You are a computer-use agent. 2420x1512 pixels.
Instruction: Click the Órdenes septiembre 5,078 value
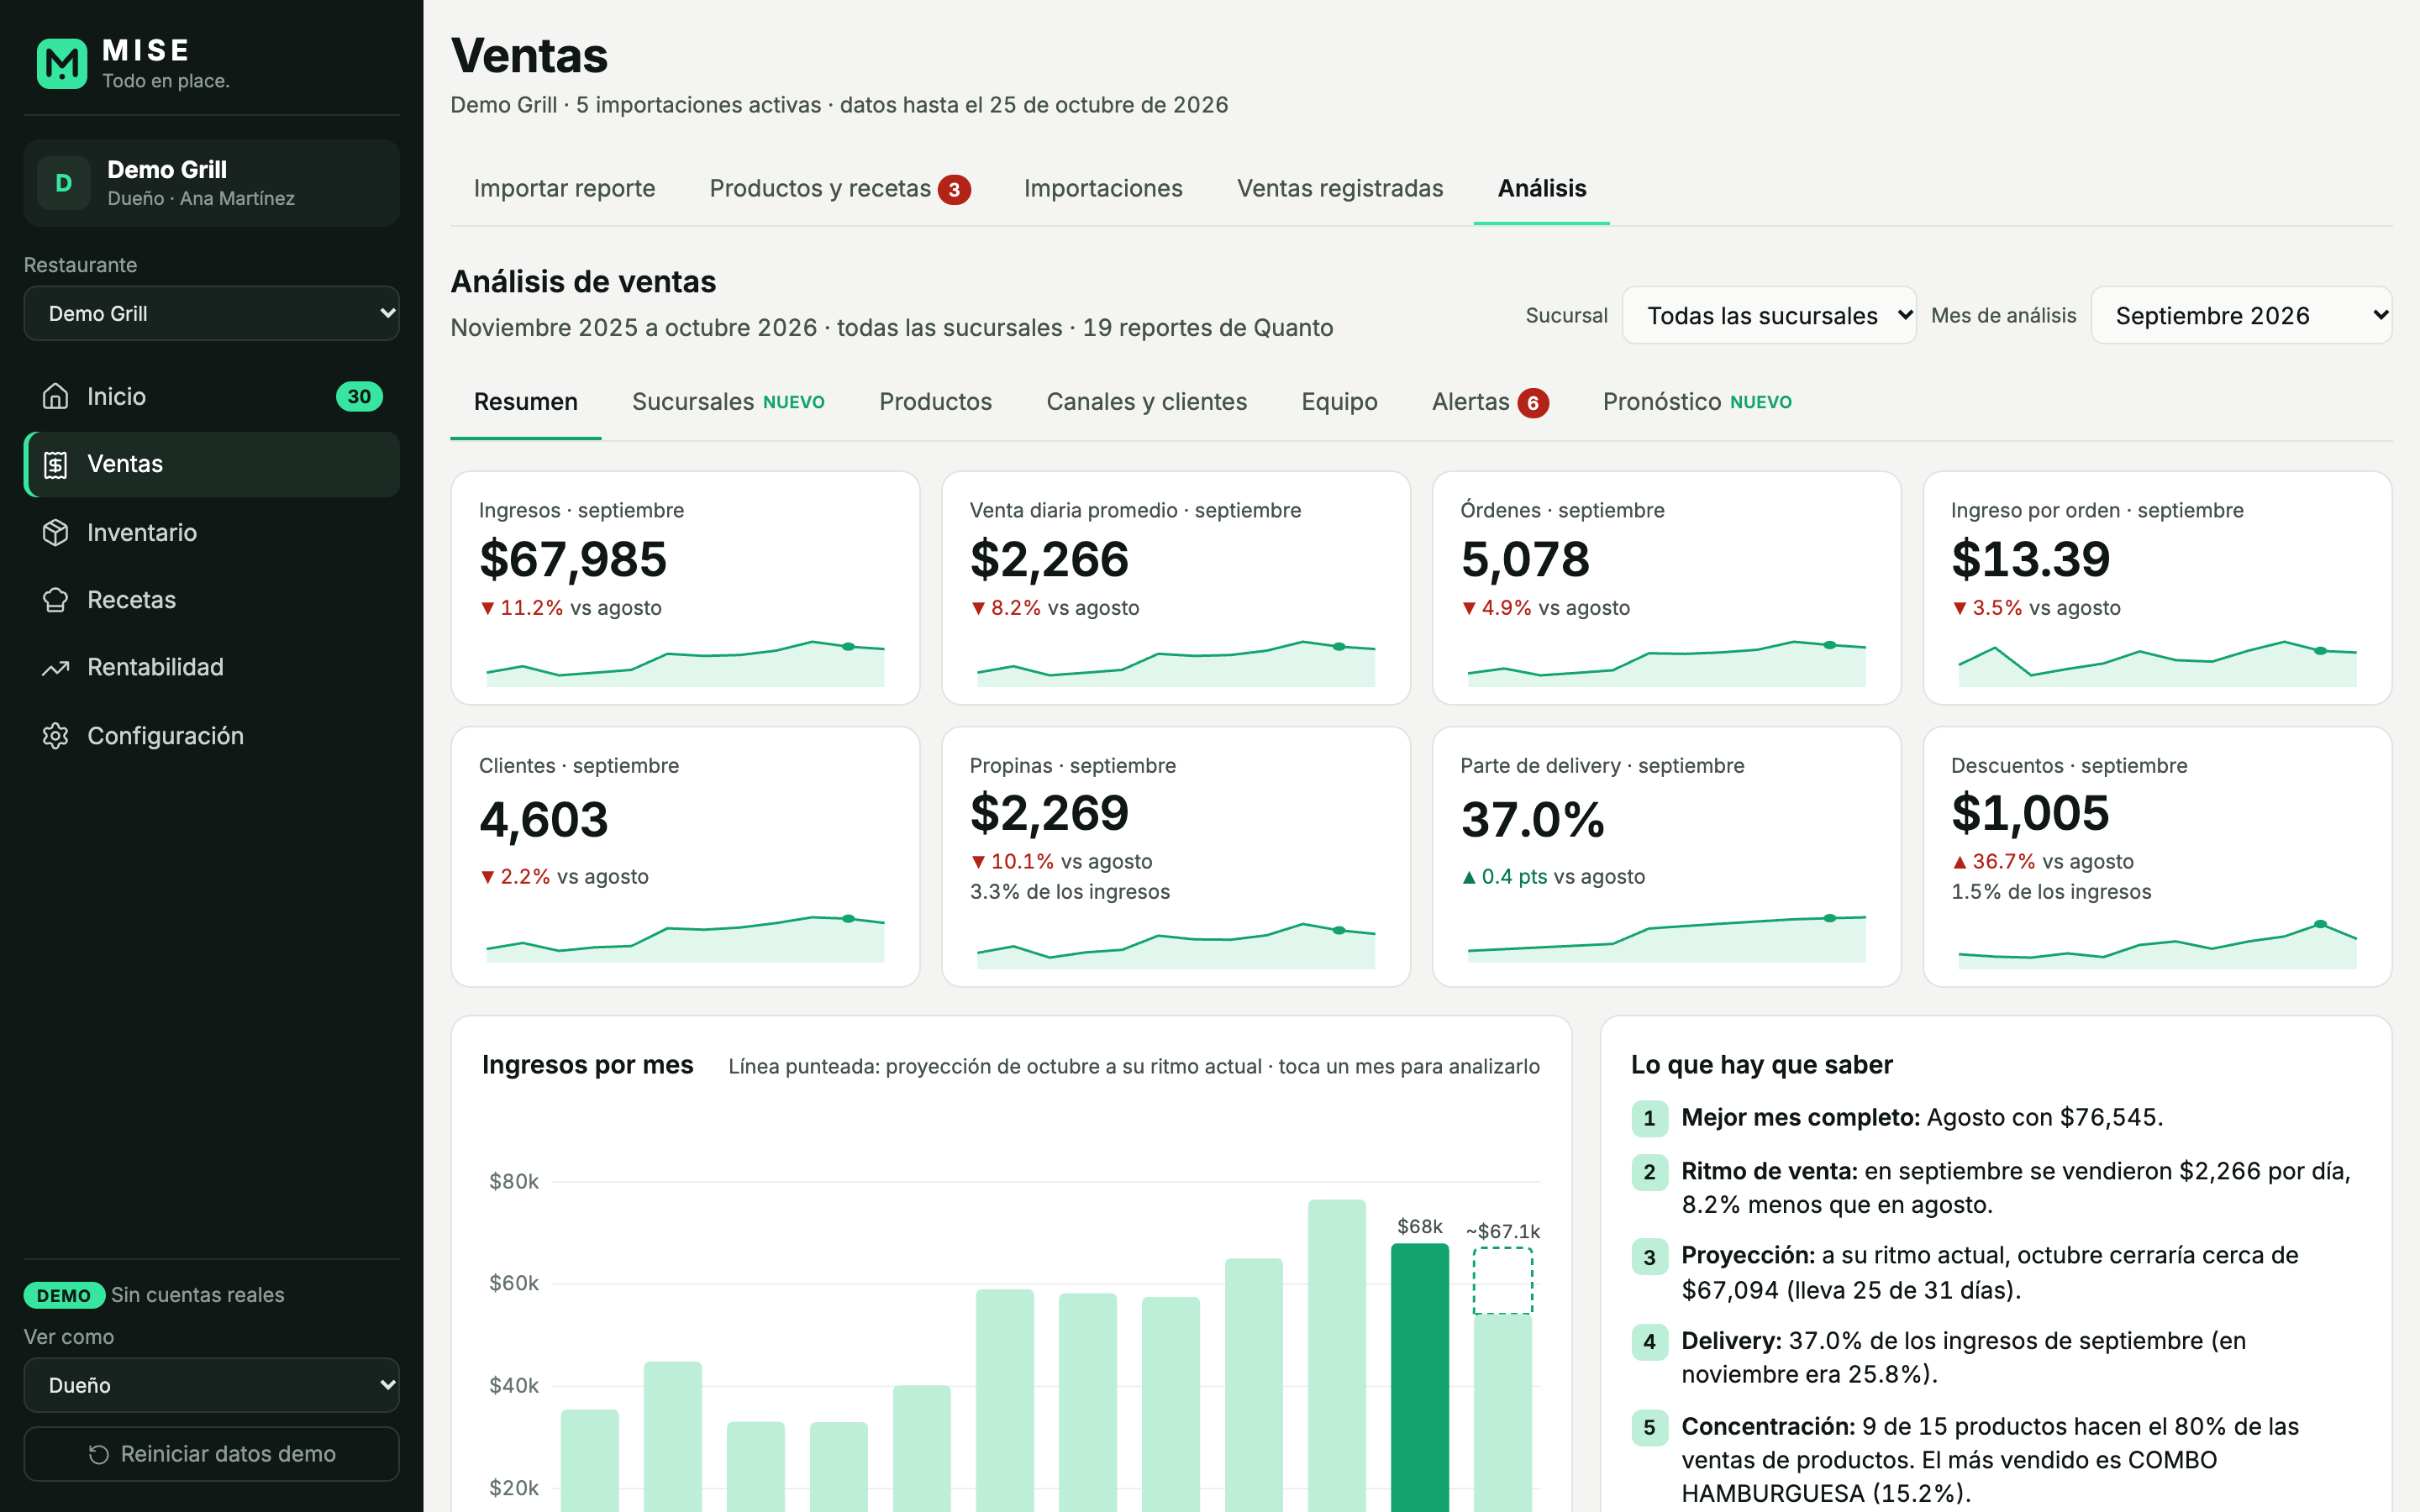[x=1525, y=559]
